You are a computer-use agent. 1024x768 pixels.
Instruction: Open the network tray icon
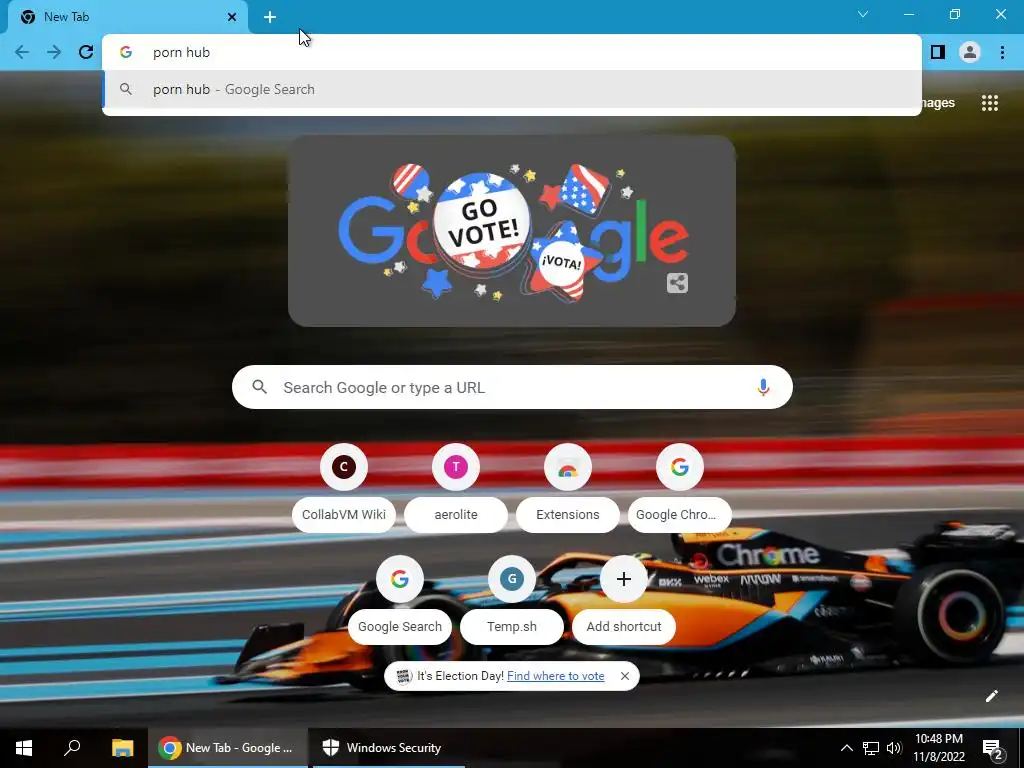871,748
